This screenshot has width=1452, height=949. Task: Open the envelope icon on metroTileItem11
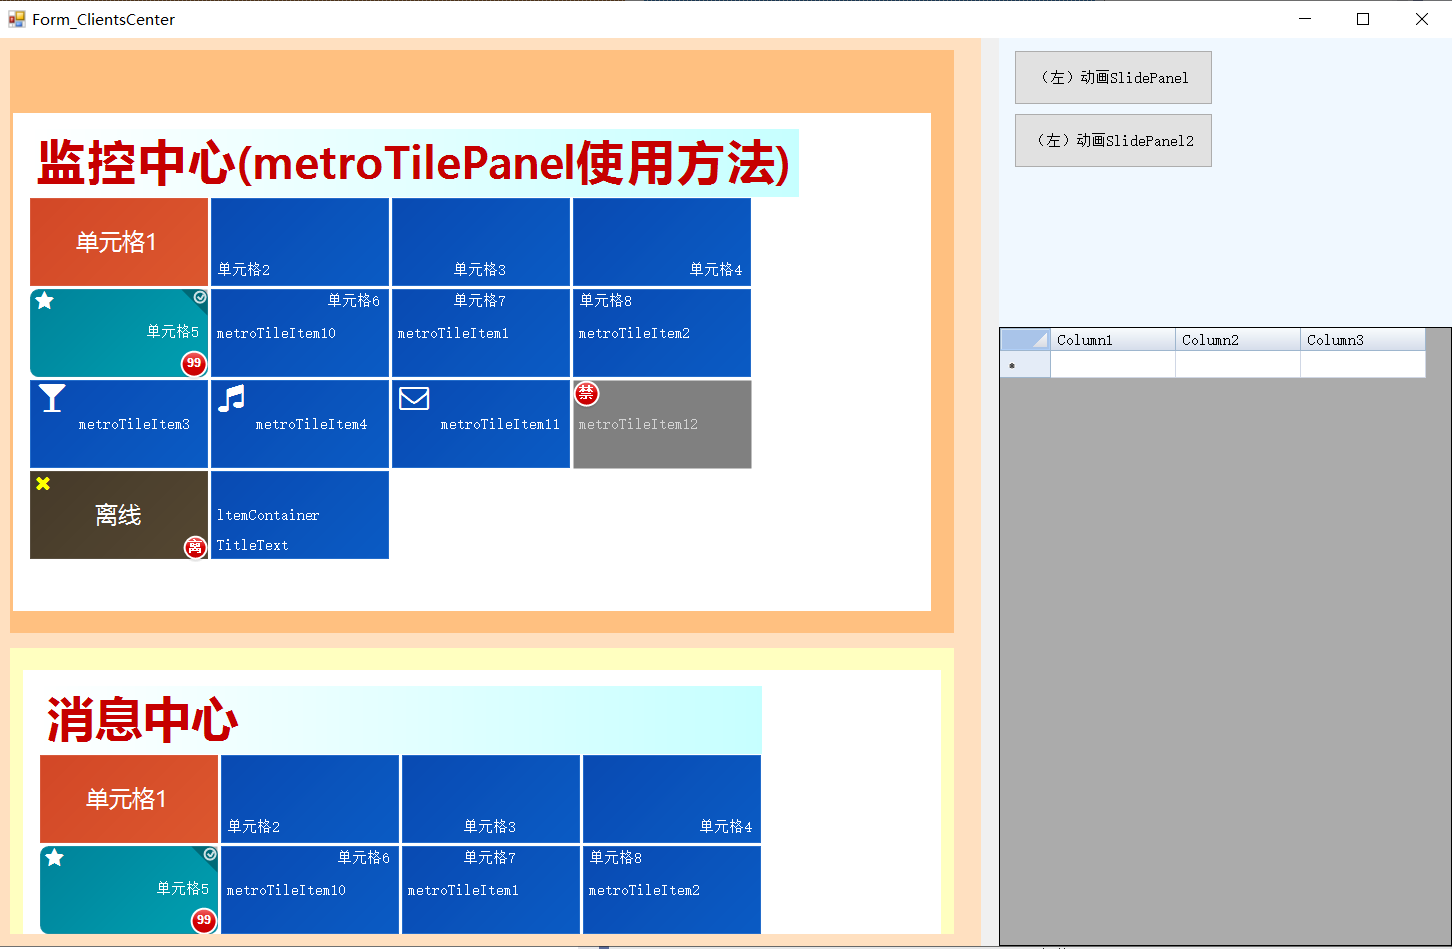(414, 398)
